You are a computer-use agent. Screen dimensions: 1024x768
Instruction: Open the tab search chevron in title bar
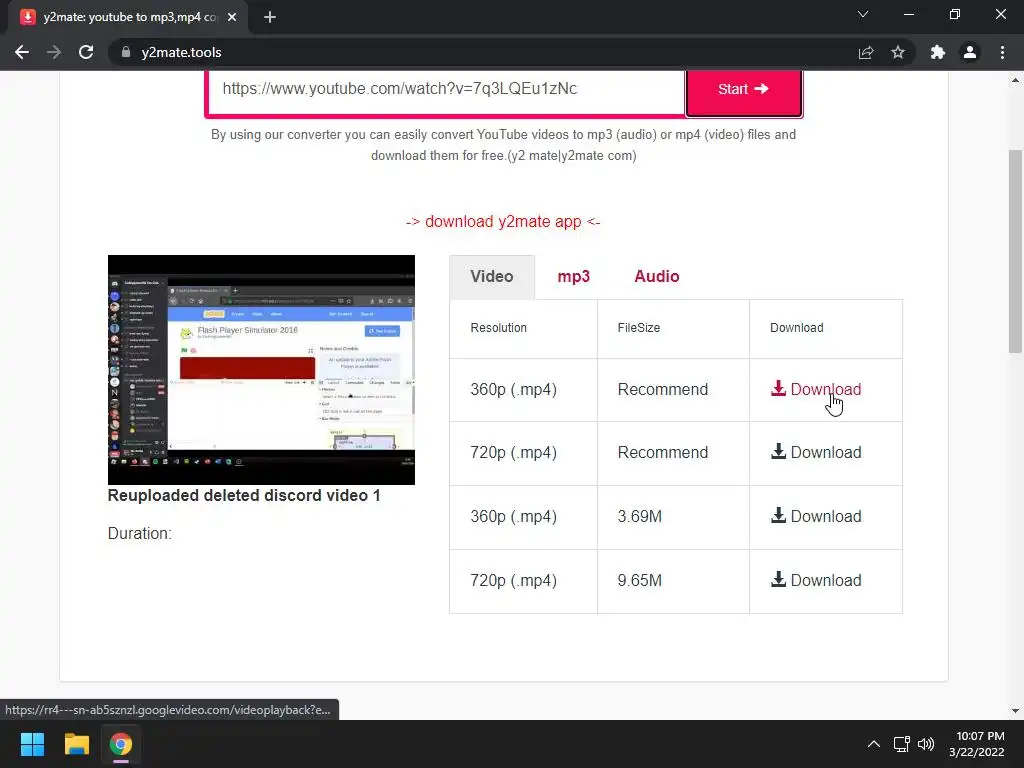[x=863, y=14]
